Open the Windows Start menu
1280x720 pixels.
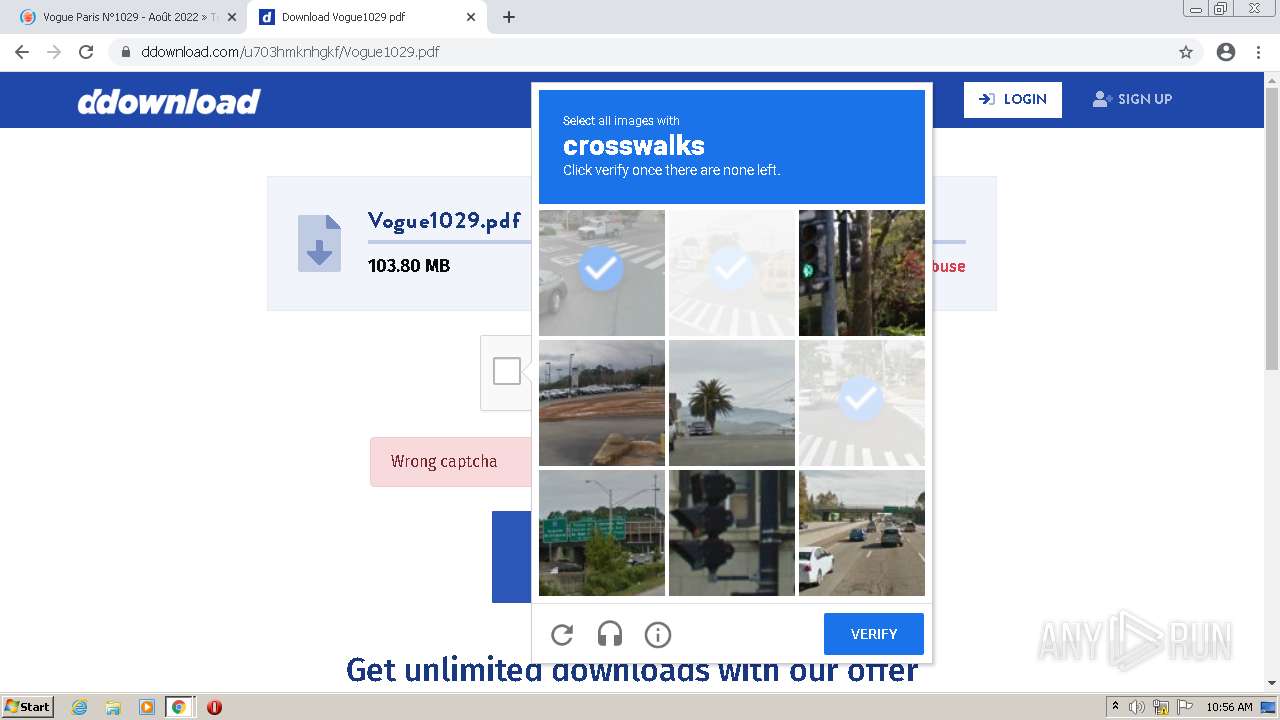coord(27,707)
